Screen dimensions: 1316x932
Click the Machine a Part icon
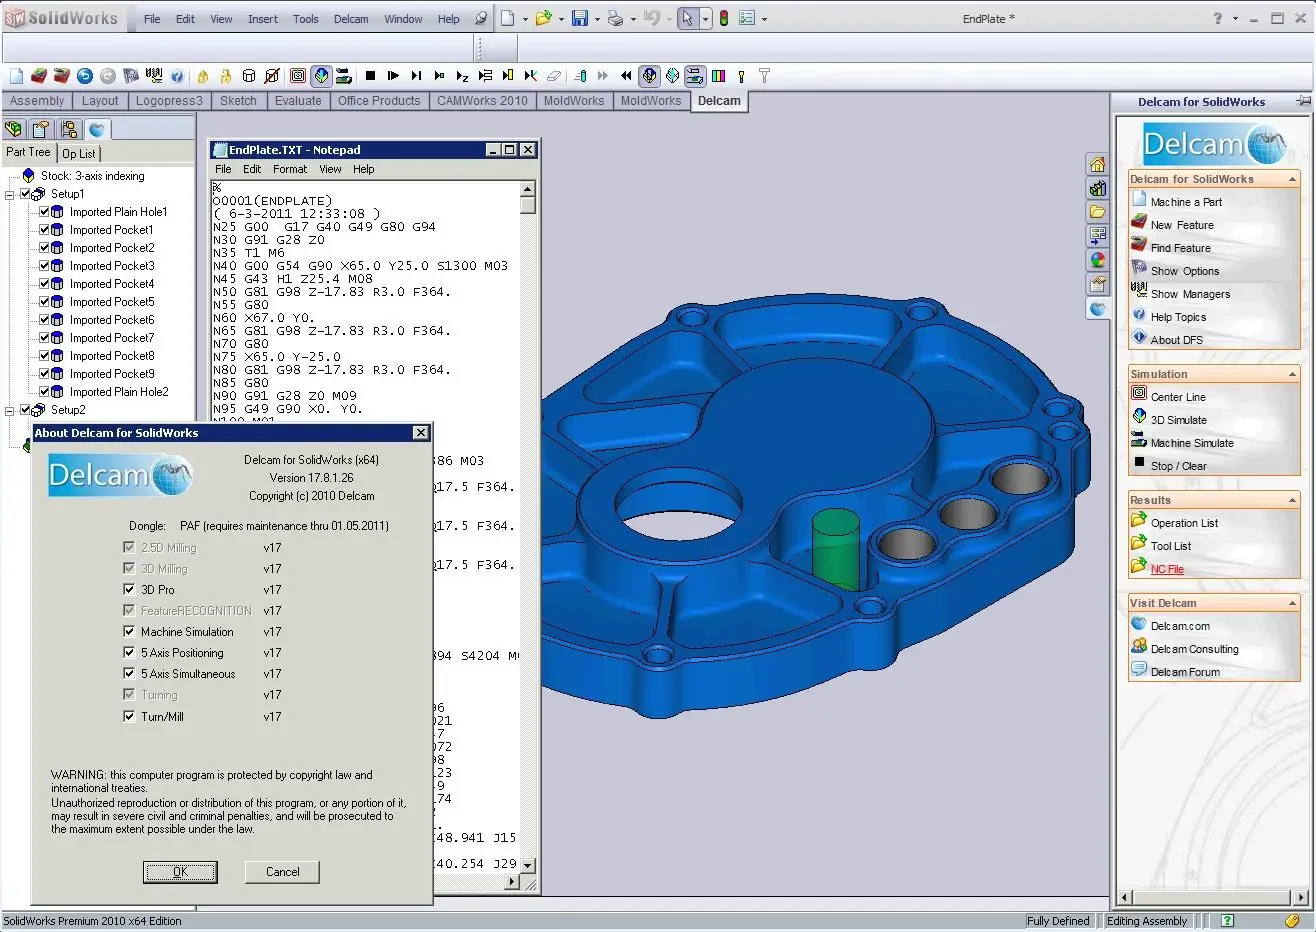point(1139,200)
